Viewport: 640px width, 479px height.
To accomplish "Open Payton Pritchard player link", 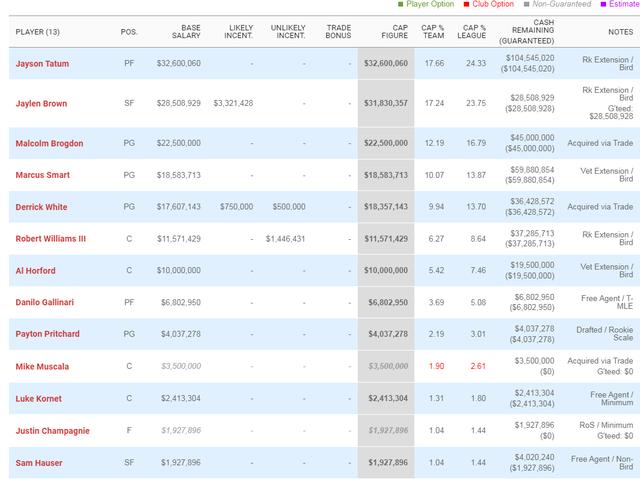I will point(47,334).
